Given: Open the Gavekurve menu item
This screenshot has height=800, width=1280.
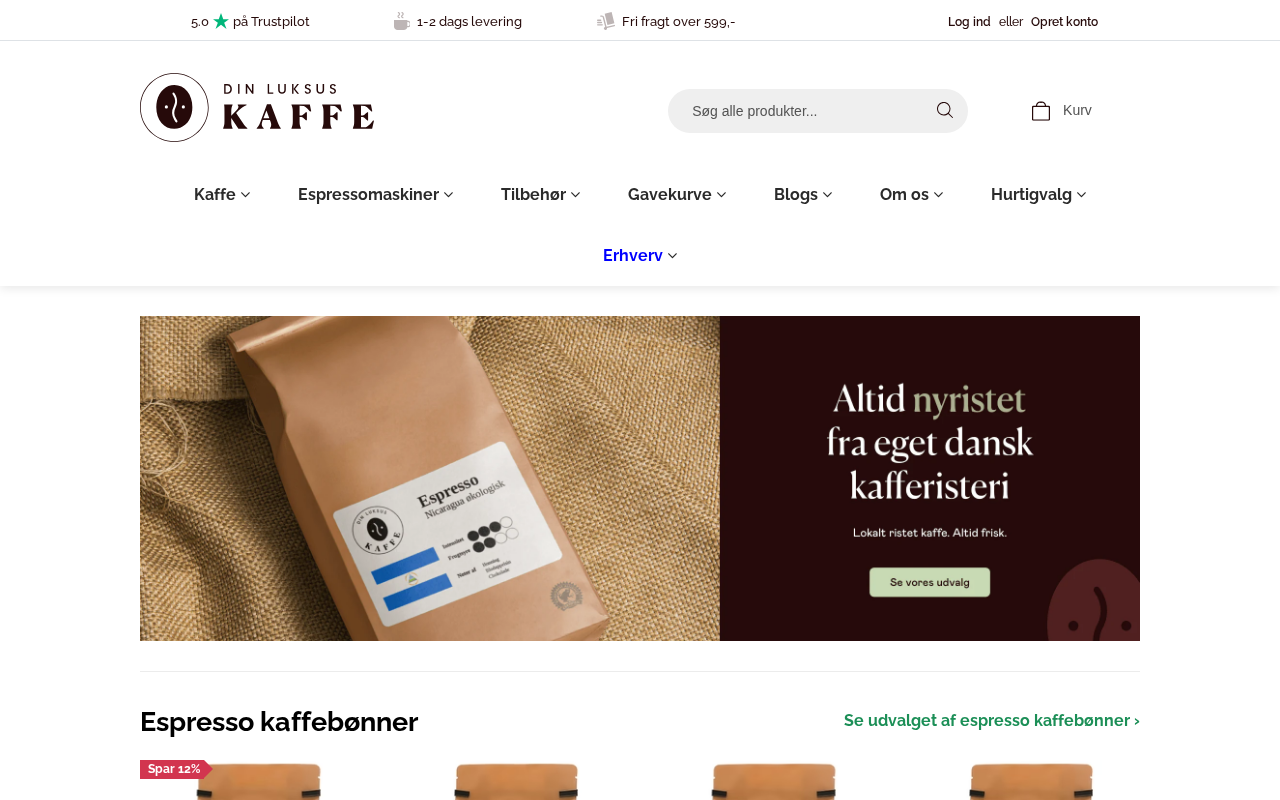Looking at the screenshot, I should (677, 195).
